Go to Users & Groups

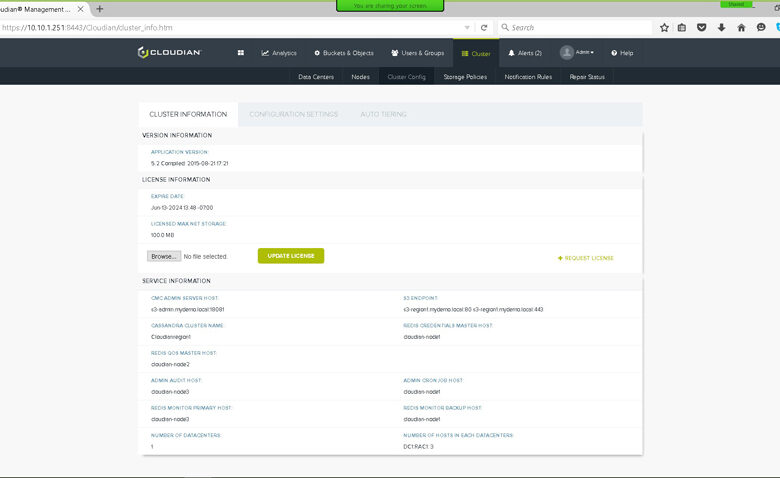417,53
